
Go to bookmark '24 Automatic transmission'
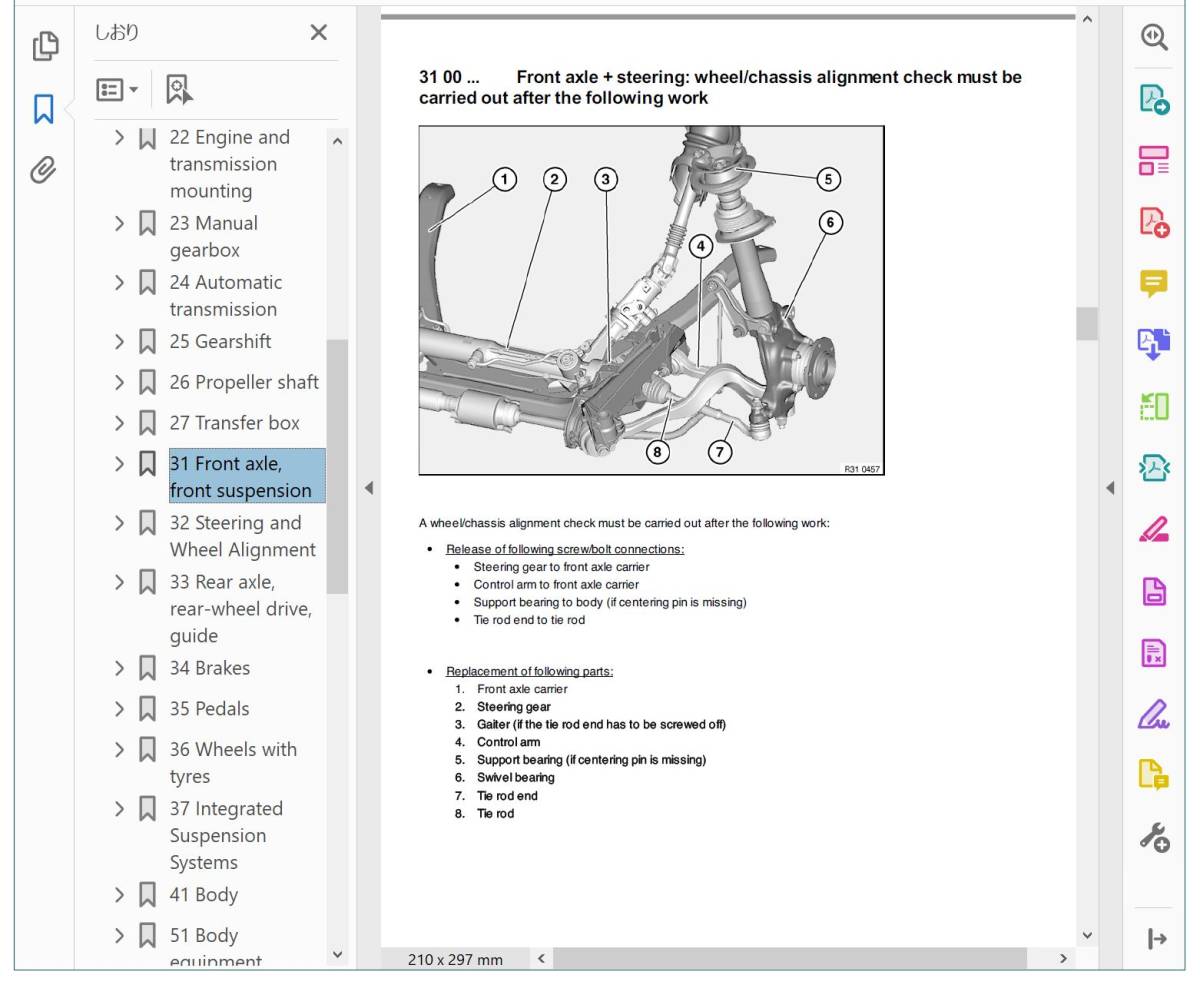(x=226, y=295)
